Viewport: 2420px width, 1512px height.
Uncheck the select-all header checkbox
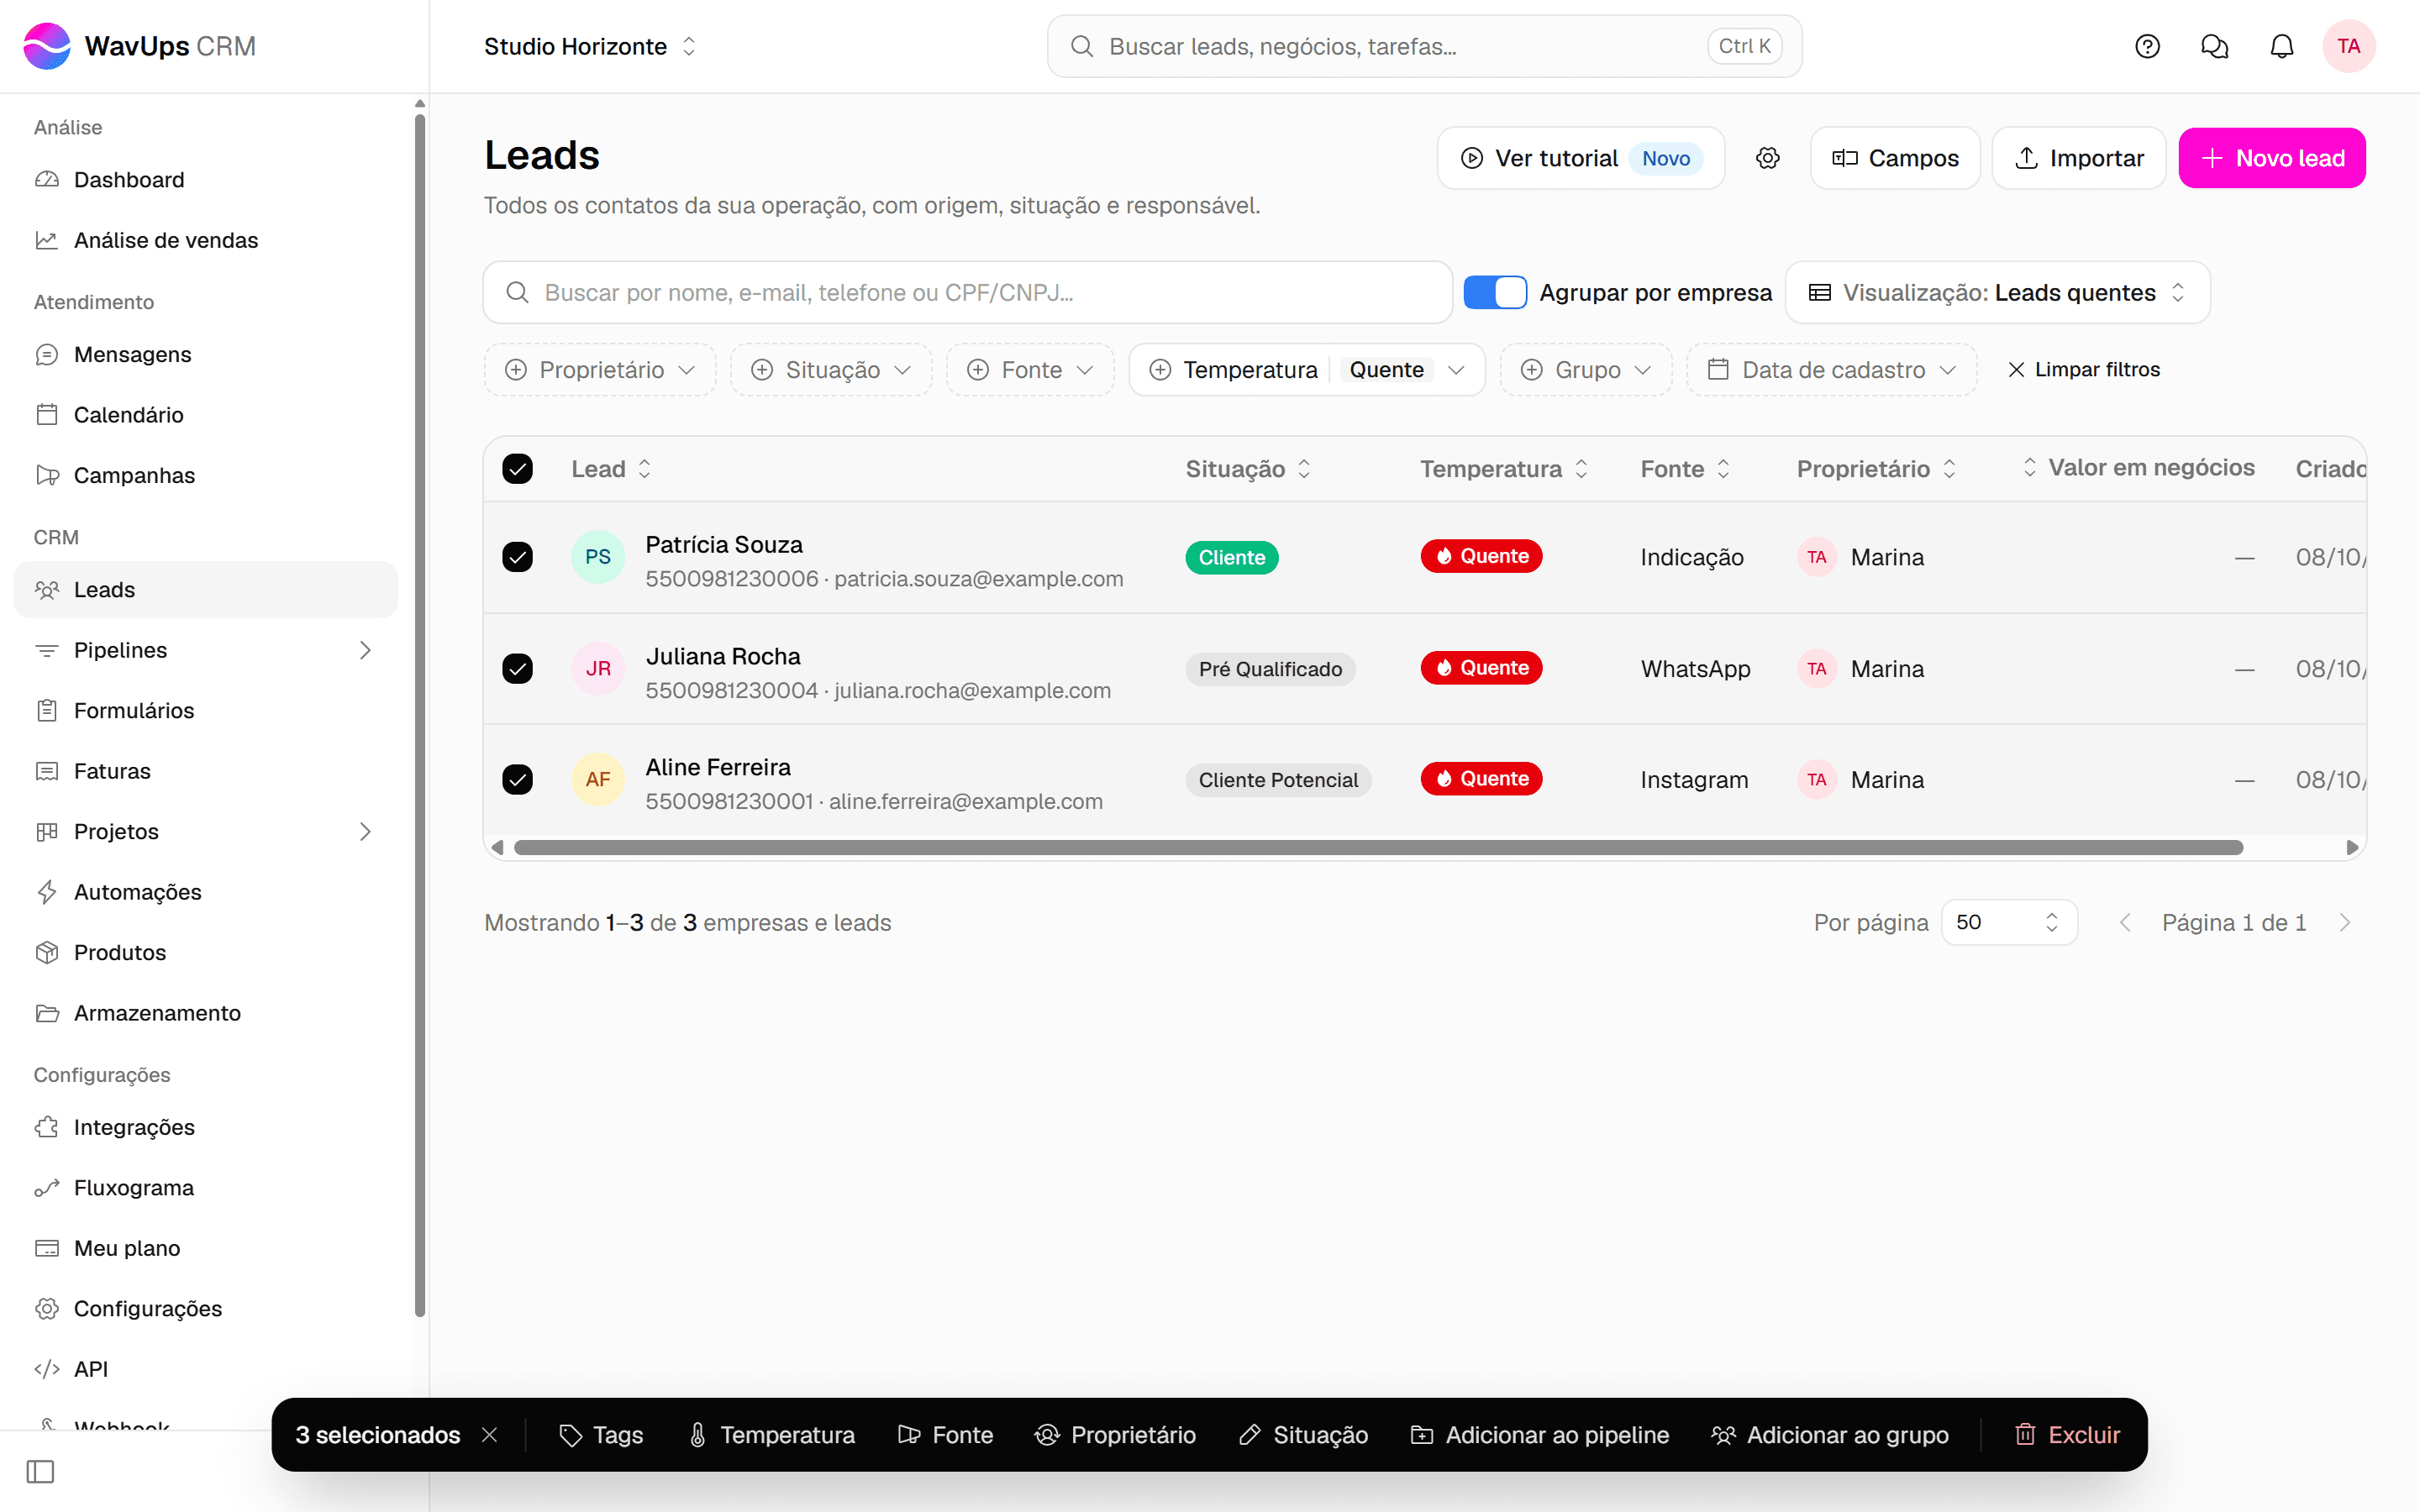click(517, 469)
